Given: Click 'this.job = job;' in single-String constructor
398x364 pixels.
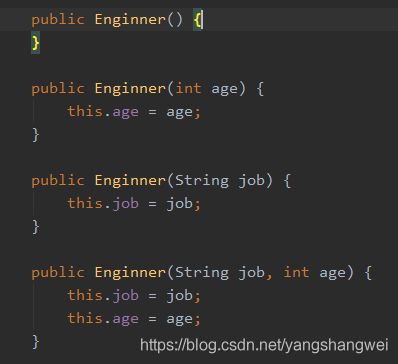Looking at the screenshot, I should pos(134,204).
